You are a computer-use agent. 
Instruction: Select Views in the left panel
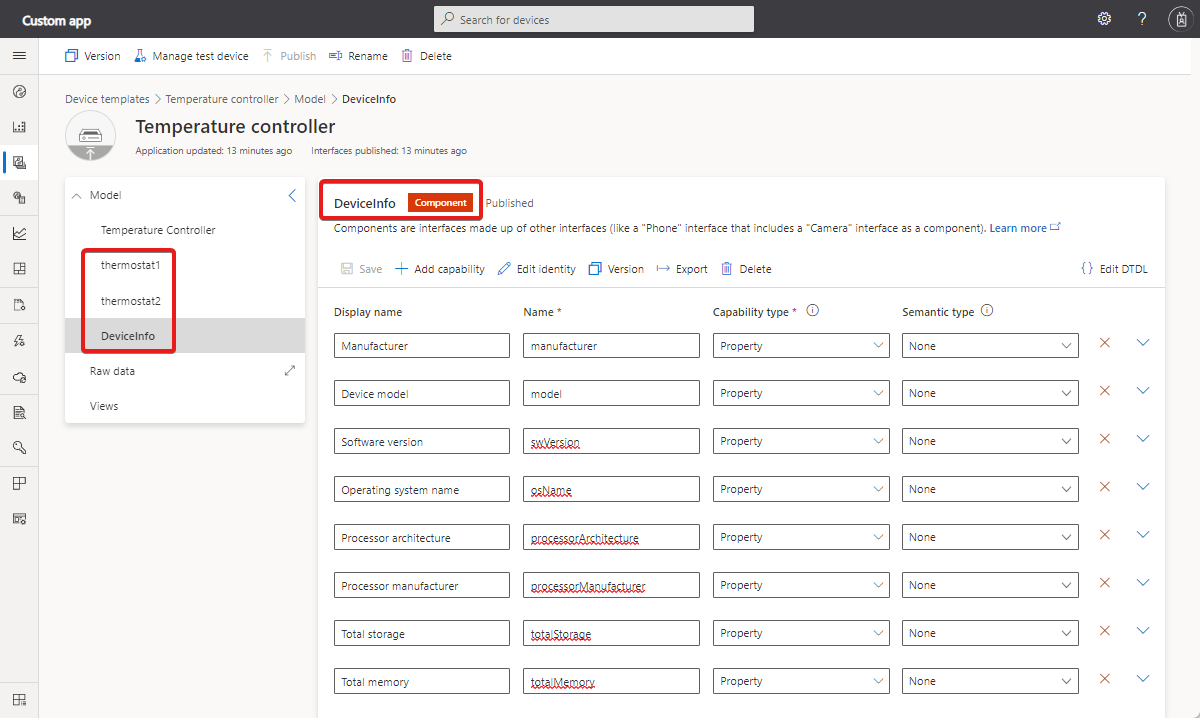pos(103,406)
